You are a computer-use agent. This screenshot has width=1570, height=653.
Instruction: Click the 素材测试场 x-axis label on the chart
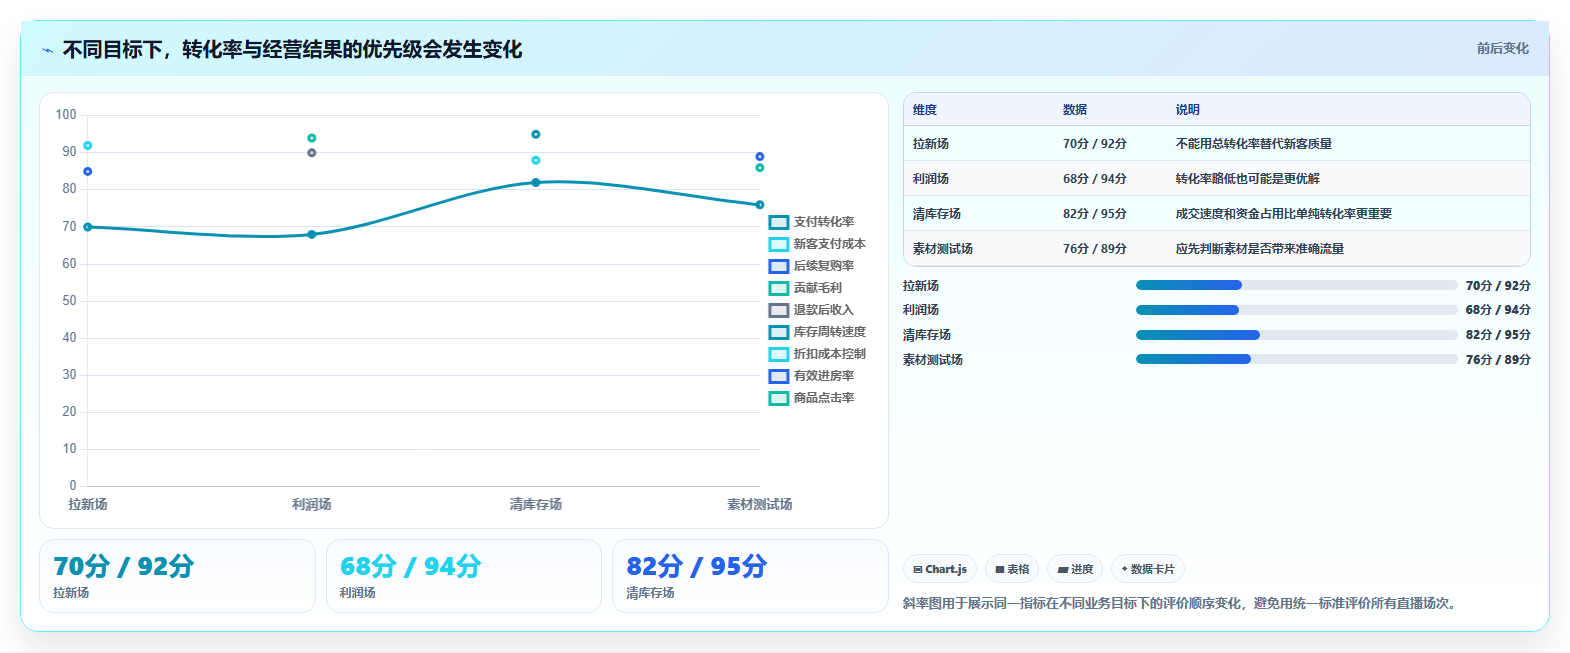pos(759,505)
